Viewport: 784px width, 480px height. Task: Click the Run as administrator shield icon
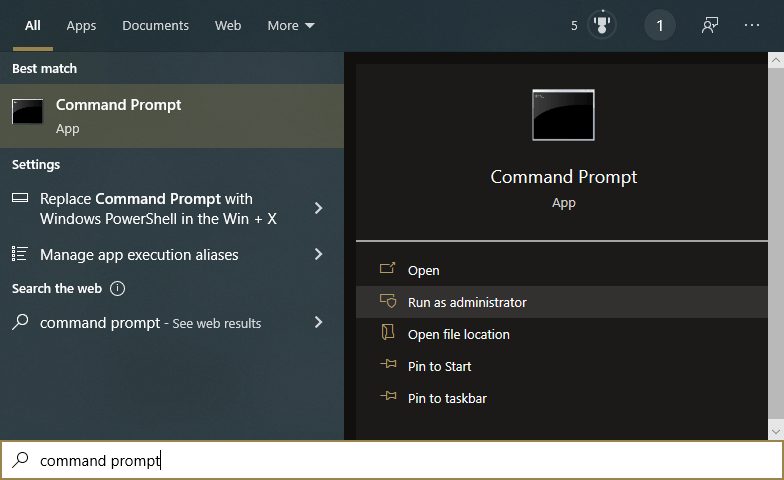point(388,300)
